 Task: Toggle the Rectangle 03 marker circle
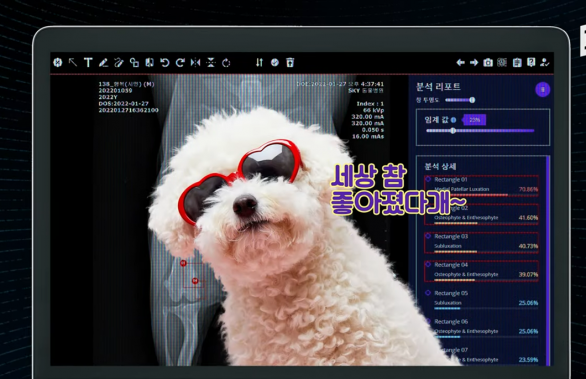point(428,236)
